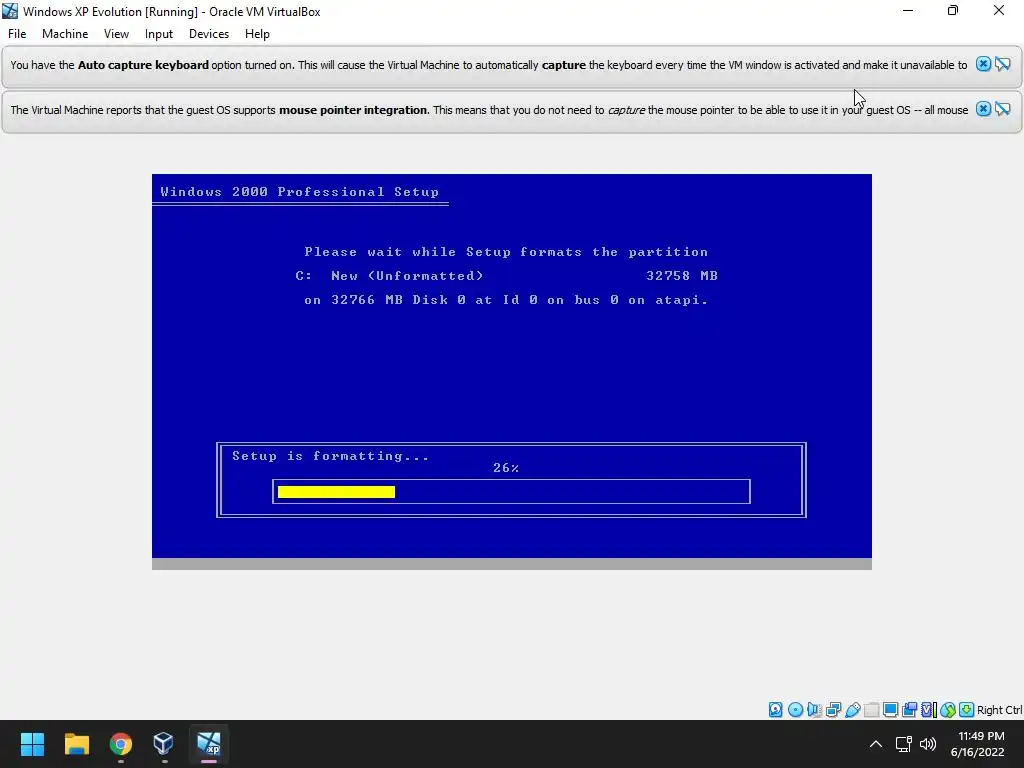Close the VirtualBox VM window
The width and height of the screenshot is (1024, 768).
(999, 11)
